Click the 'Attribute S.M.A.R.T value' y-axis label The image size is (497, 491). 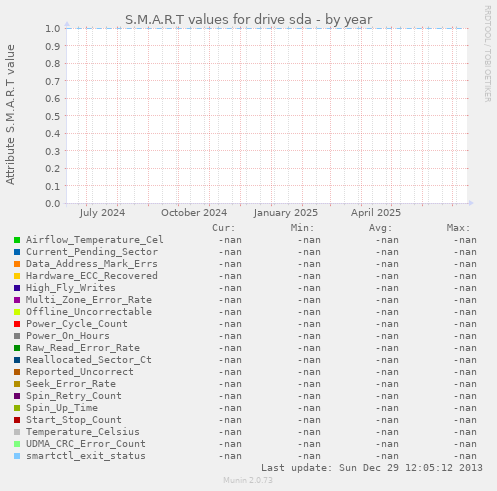pyautogui.click(x=10, y=115)
